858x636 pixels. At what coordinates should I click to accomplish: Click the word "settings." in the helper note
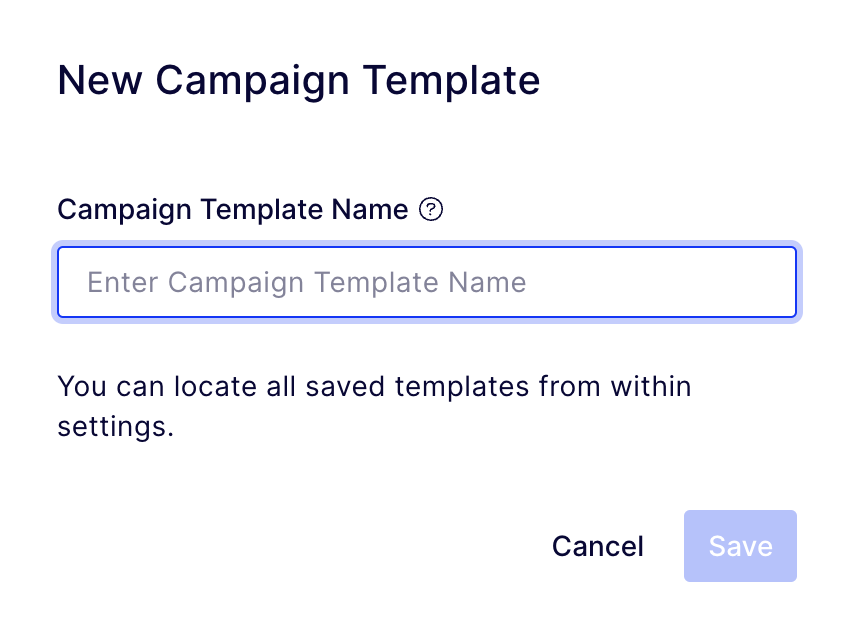[115, 426]
